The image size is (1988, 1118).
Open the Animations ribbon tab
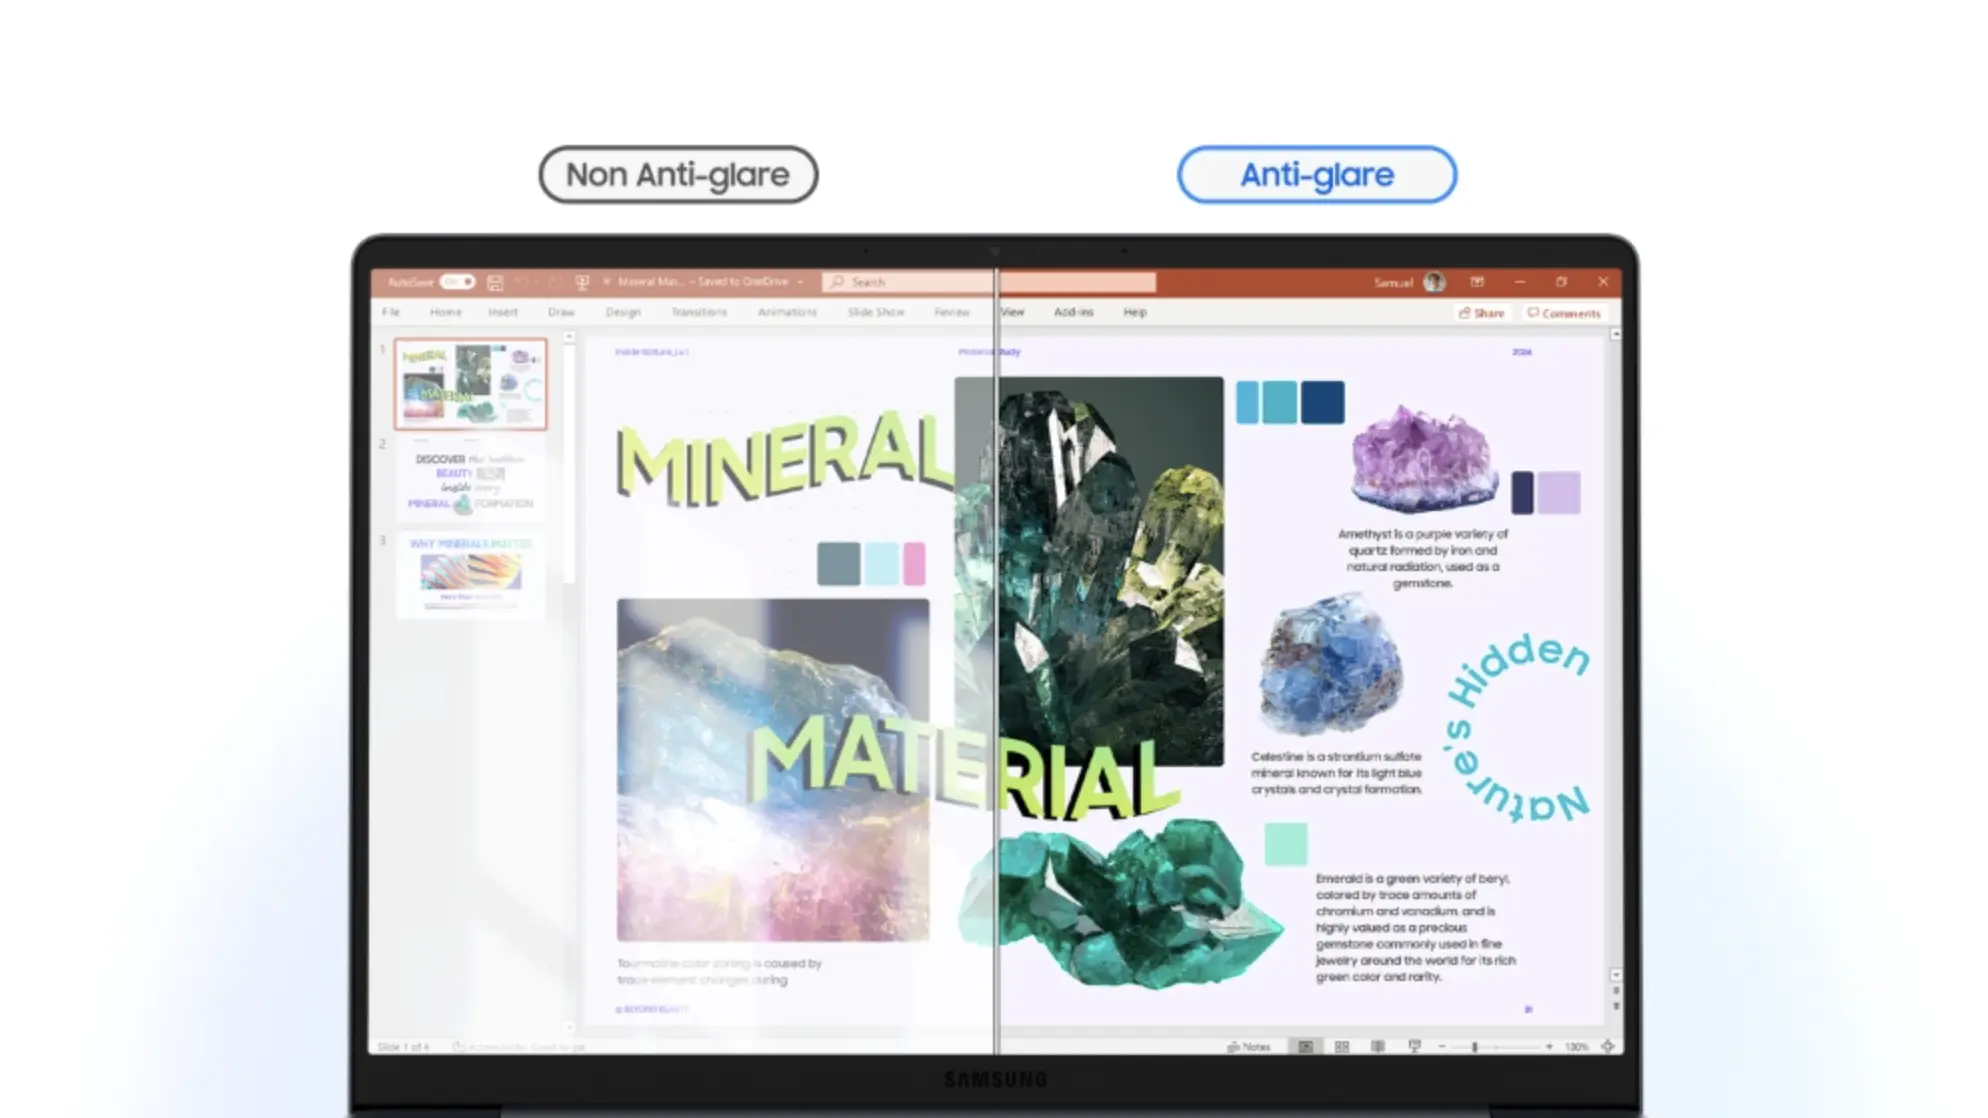point(787,312)
